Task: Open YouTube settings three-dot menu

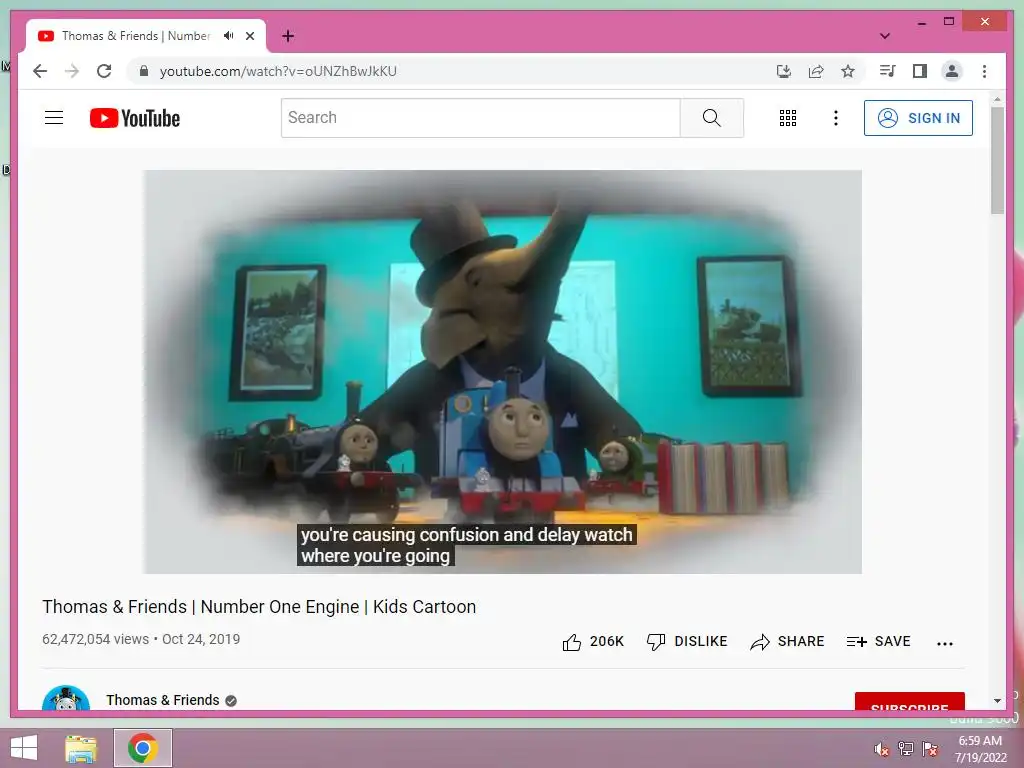Action: (835, 118)
